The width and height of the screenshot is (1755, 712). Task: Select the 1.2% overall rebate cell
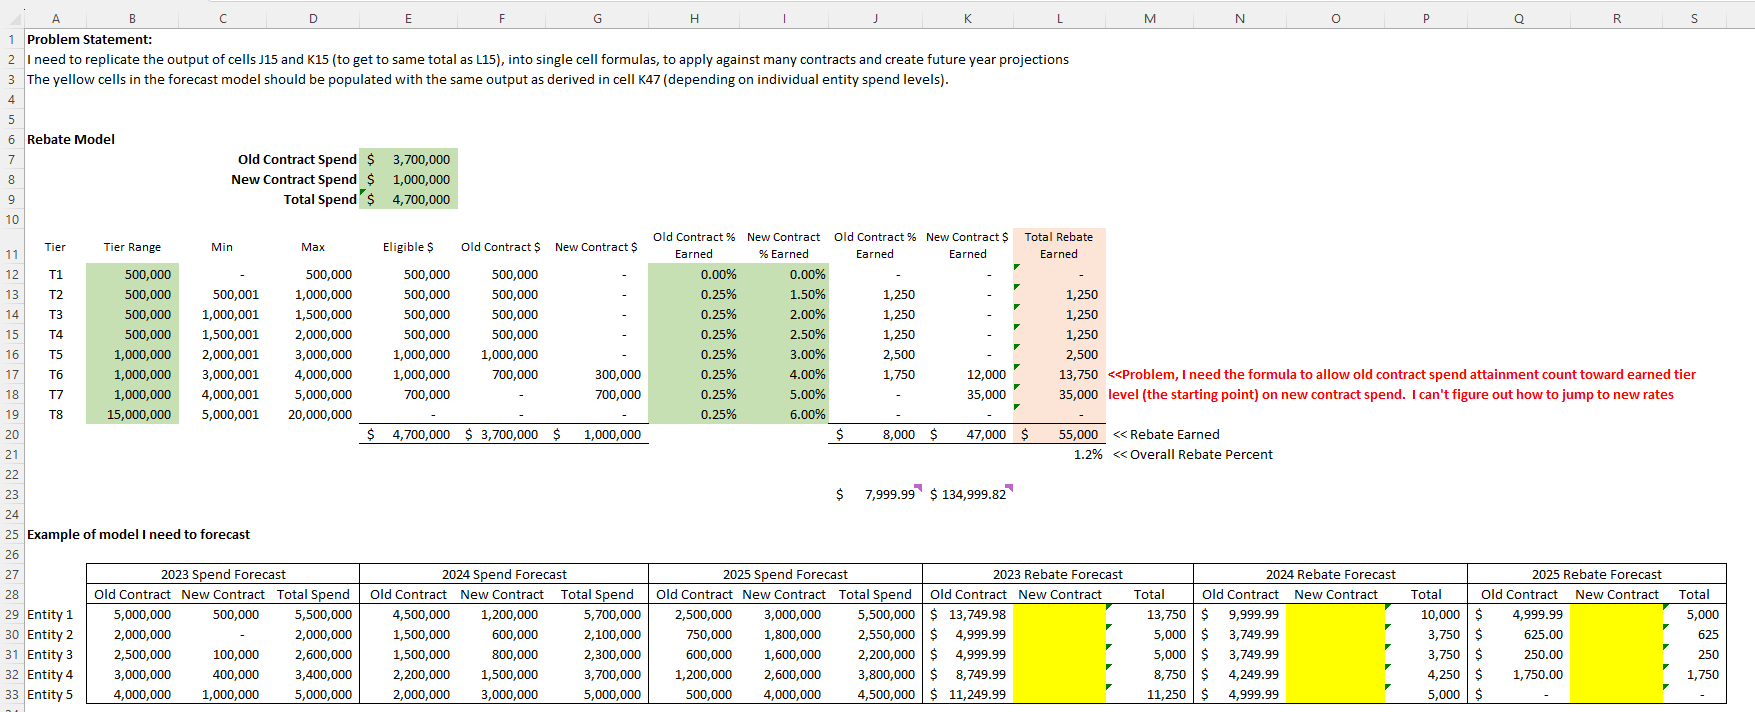coord(1060,454)
